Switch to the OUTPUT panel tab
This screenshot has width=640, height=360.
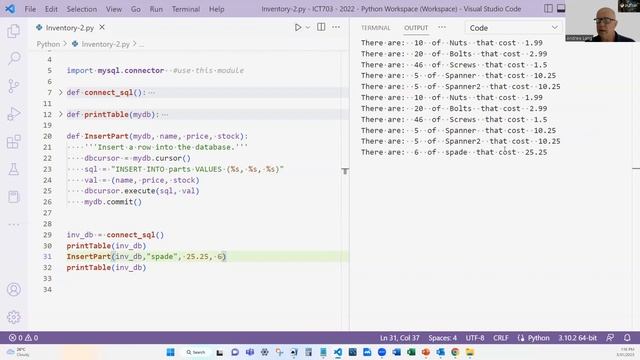416,28
